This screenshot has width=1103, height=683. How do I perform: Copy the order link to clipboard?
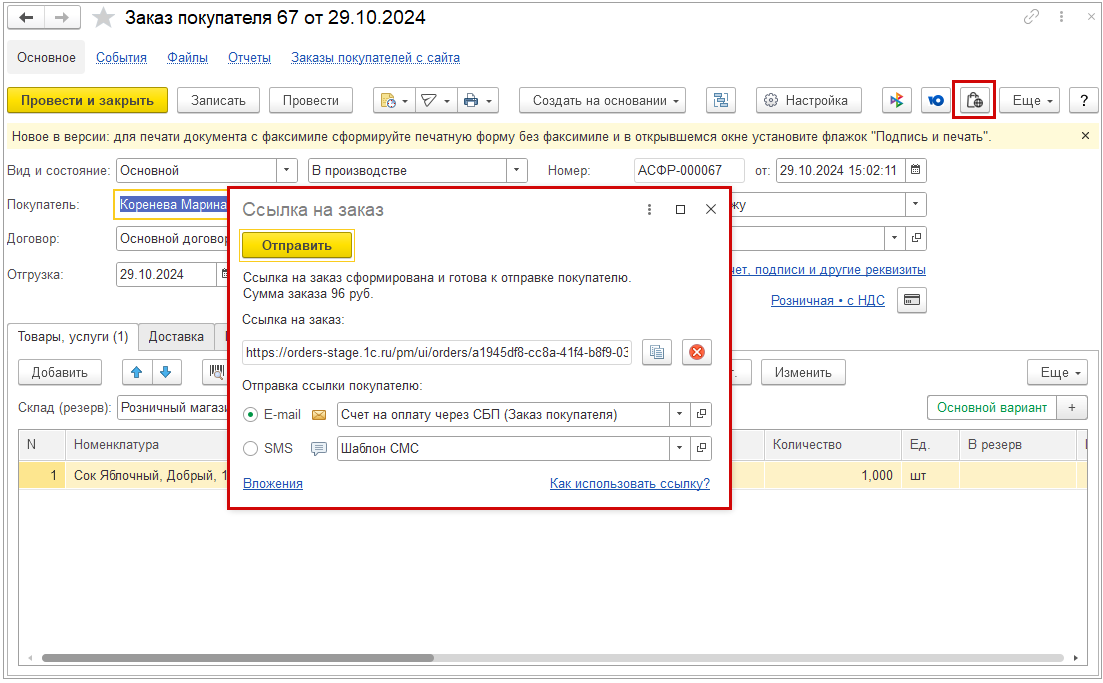(657, 352)
